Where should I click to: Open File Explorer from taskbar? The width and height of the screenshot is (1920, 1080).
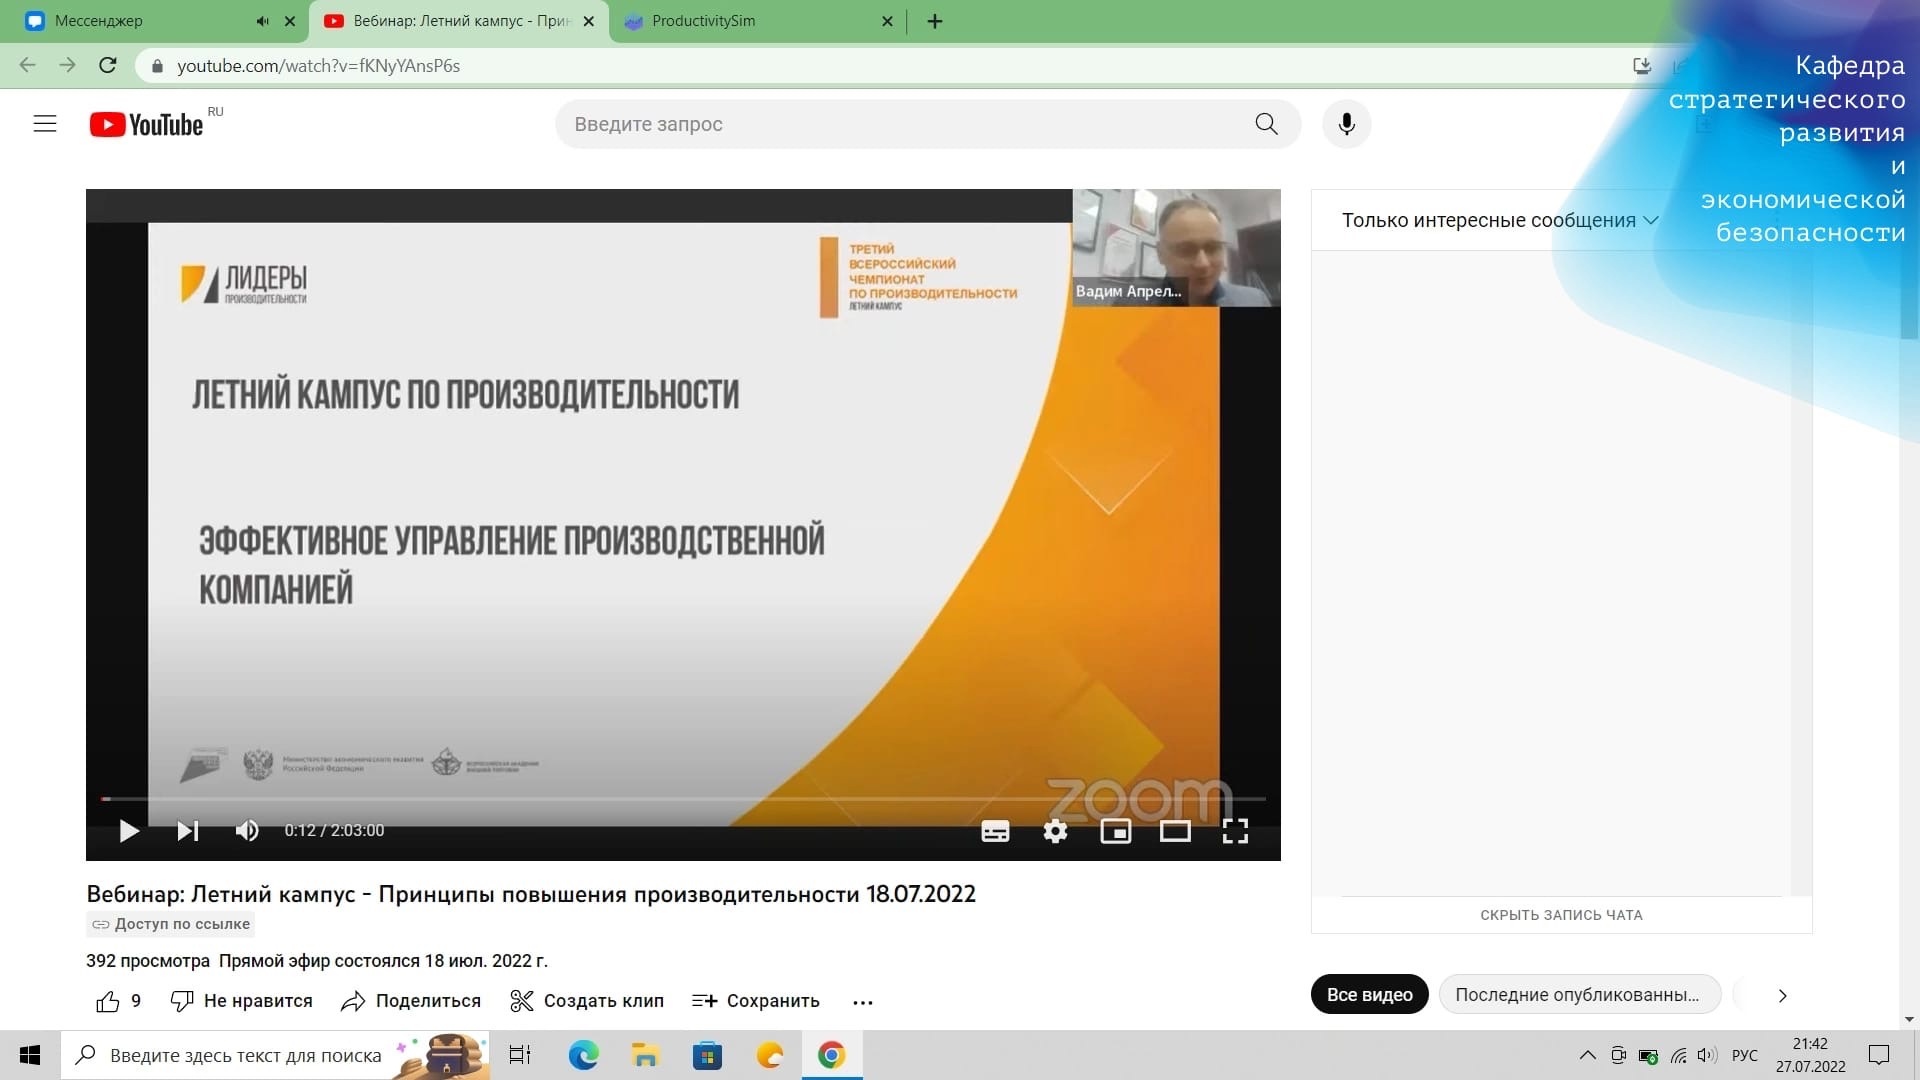point(645,1055)
